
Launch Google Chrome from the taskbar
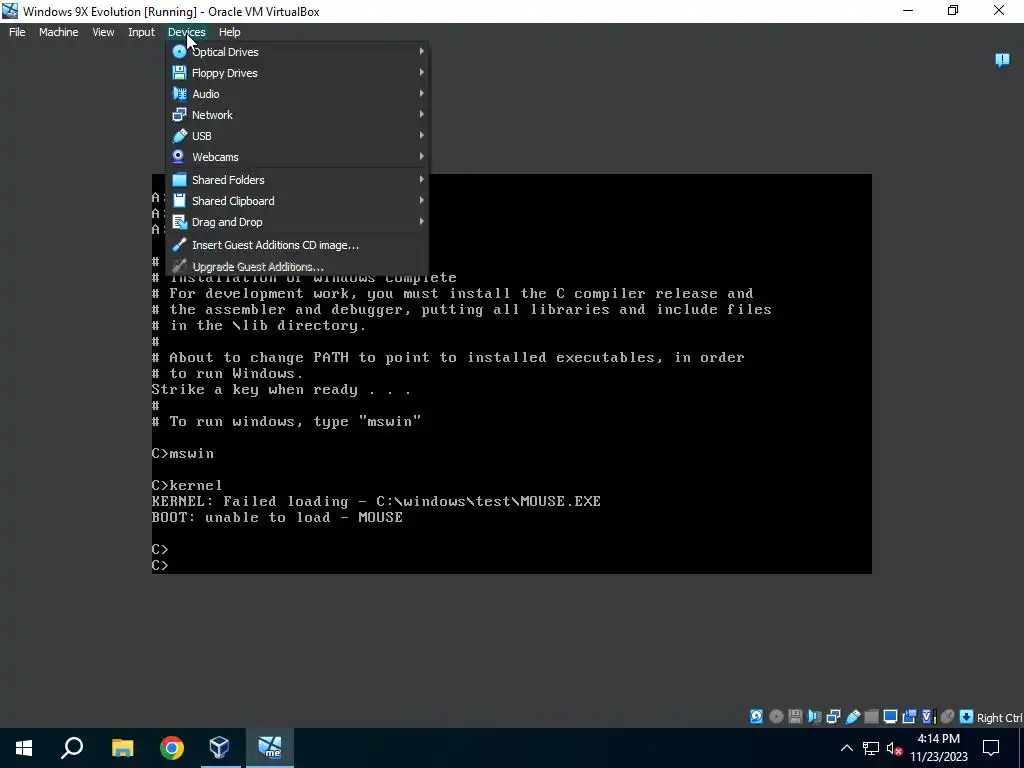click(x=172, y=748)
